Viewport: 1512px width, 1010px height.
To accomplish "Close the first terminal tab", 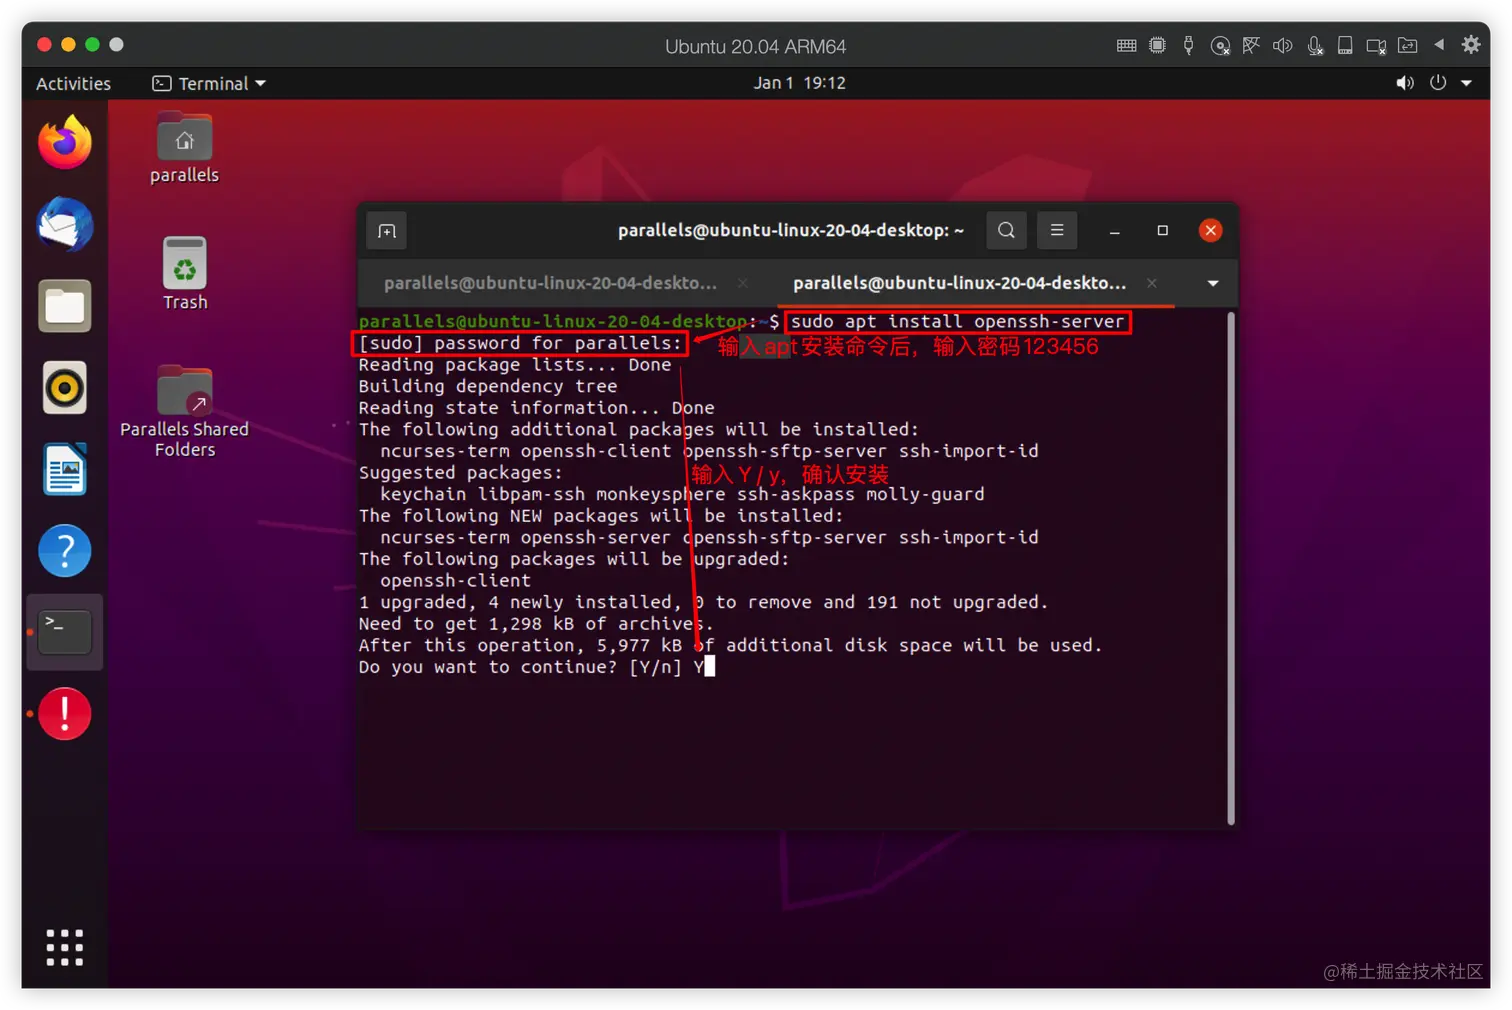I will (743, 283).
